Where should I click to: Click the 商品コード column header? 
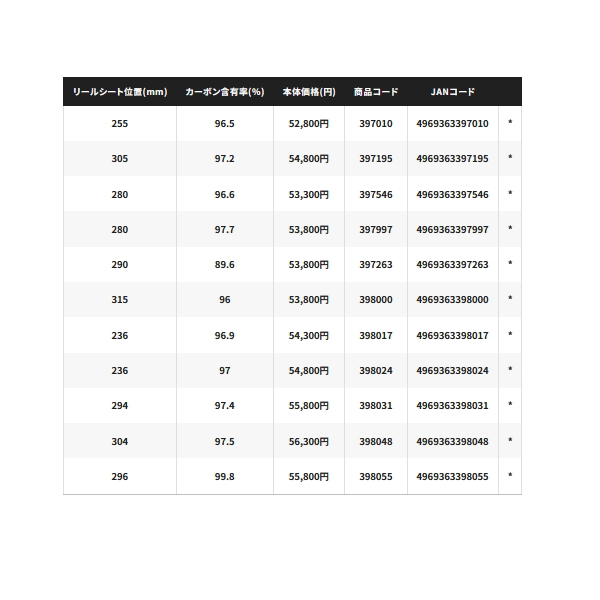pos(376,92)
